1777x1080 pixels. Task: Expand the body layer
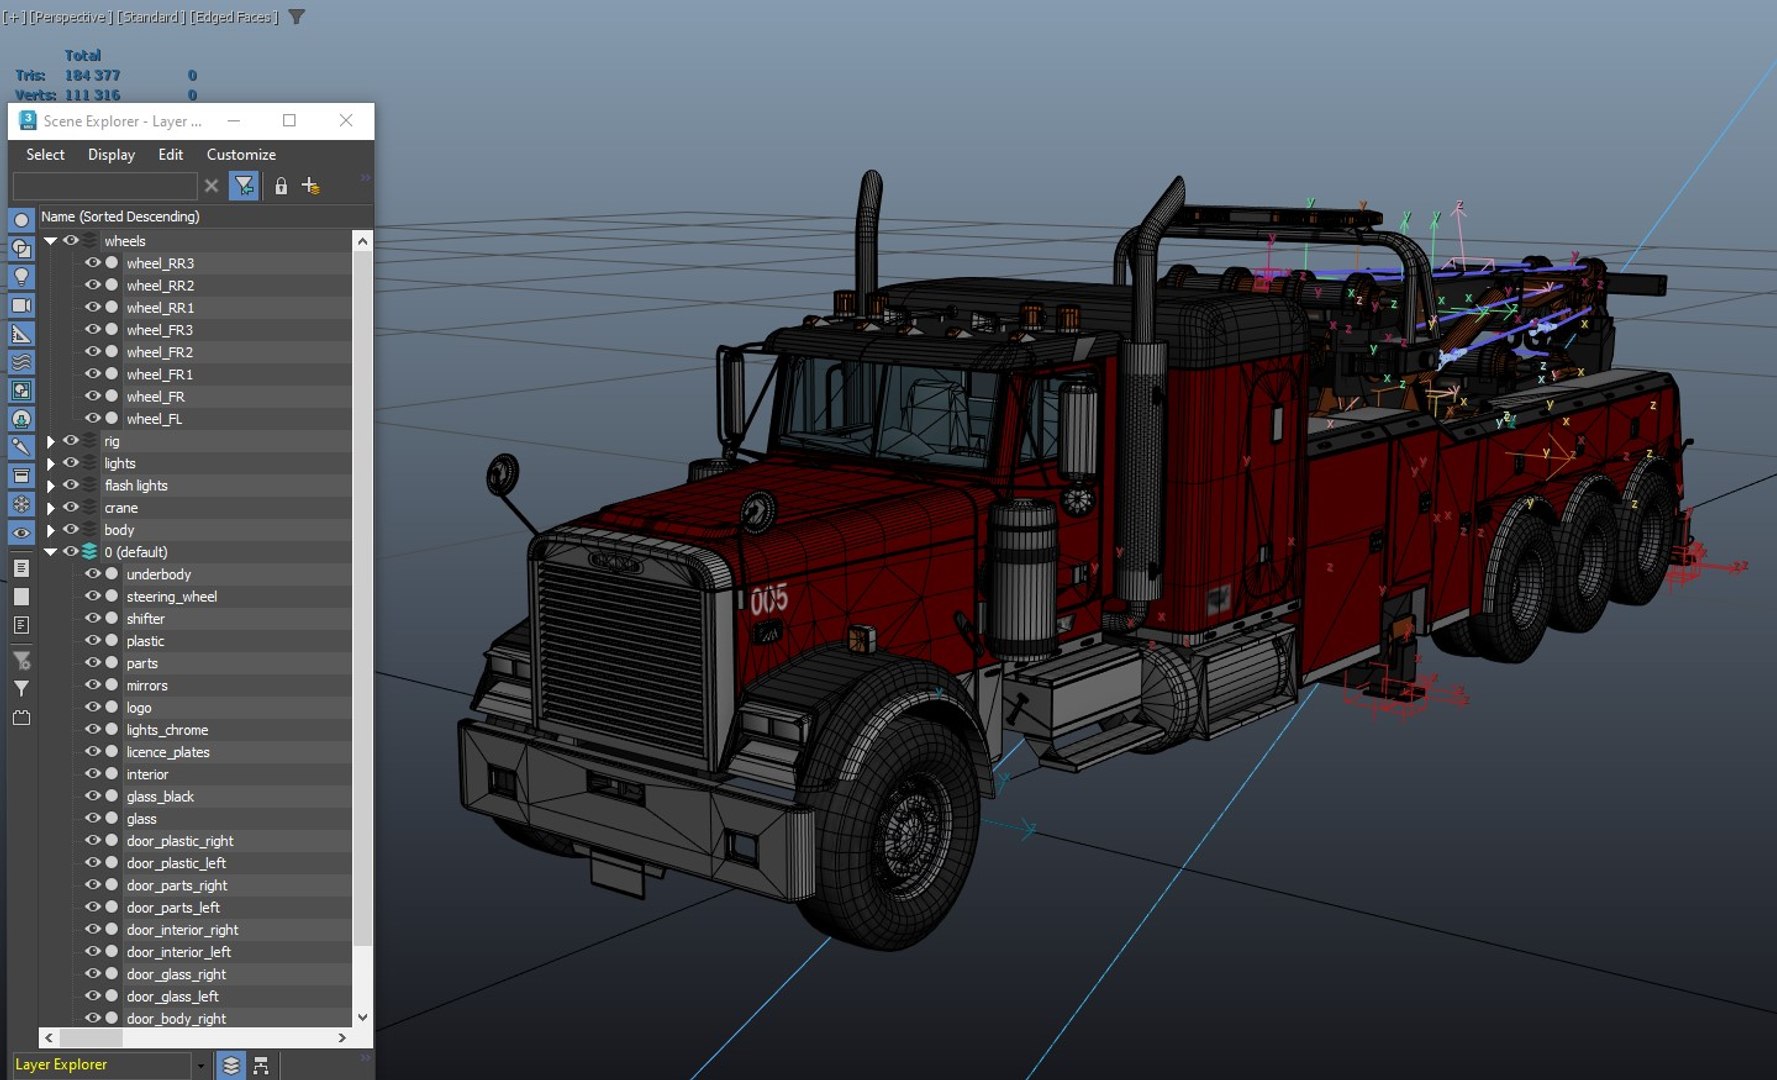click(x=50, y=530)
